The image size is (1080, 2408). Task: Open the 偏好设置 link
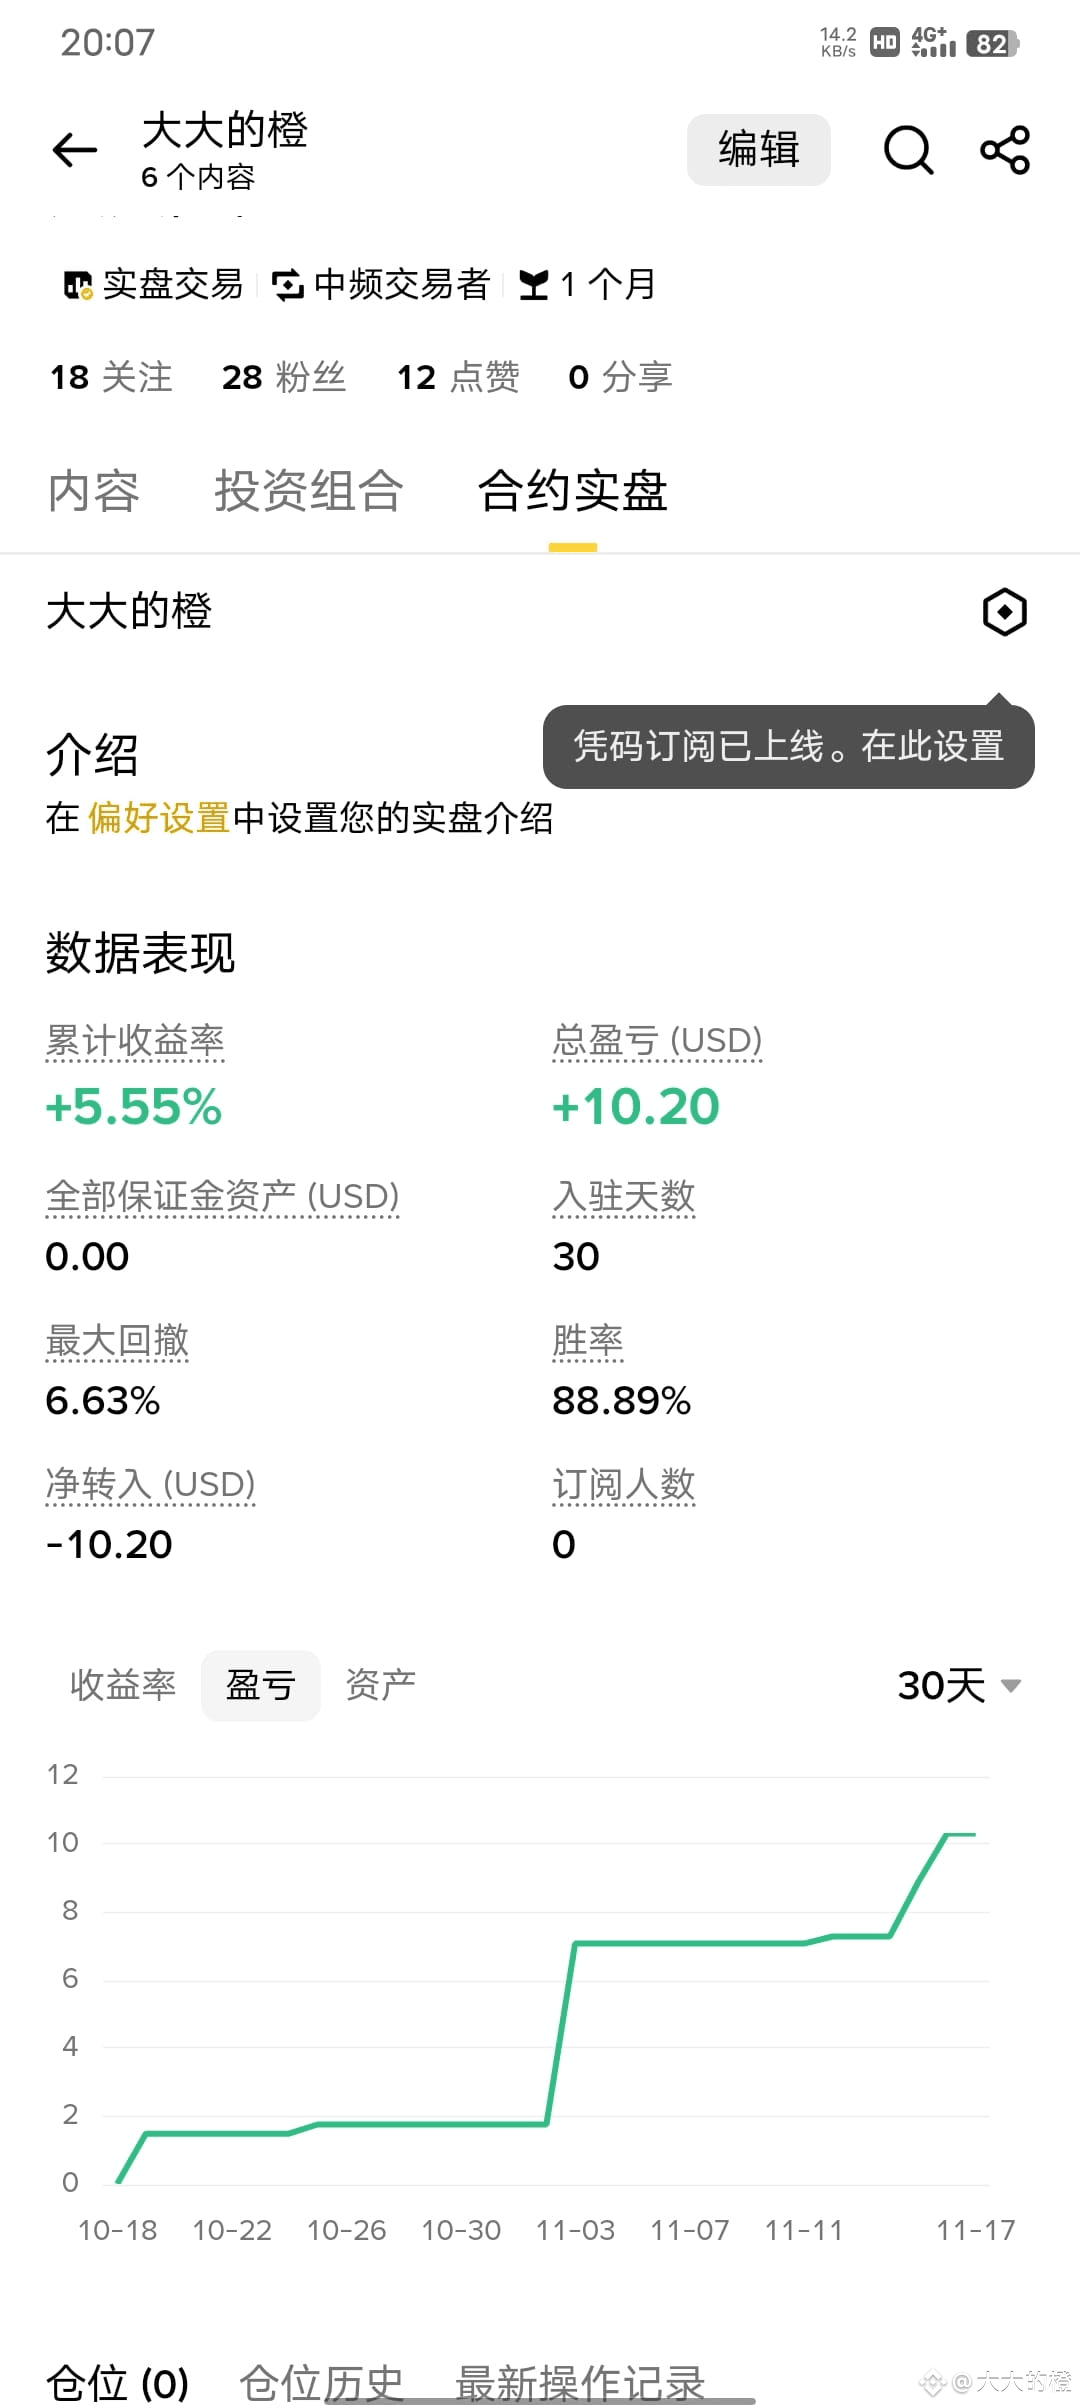[159, 818]
